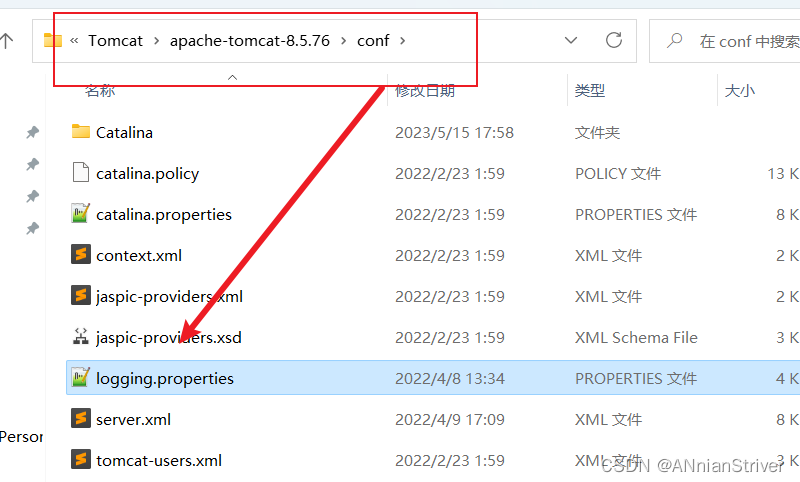Expand chevron after conf breadcrumb
The image size is (800, 482).
coord(403,41)
